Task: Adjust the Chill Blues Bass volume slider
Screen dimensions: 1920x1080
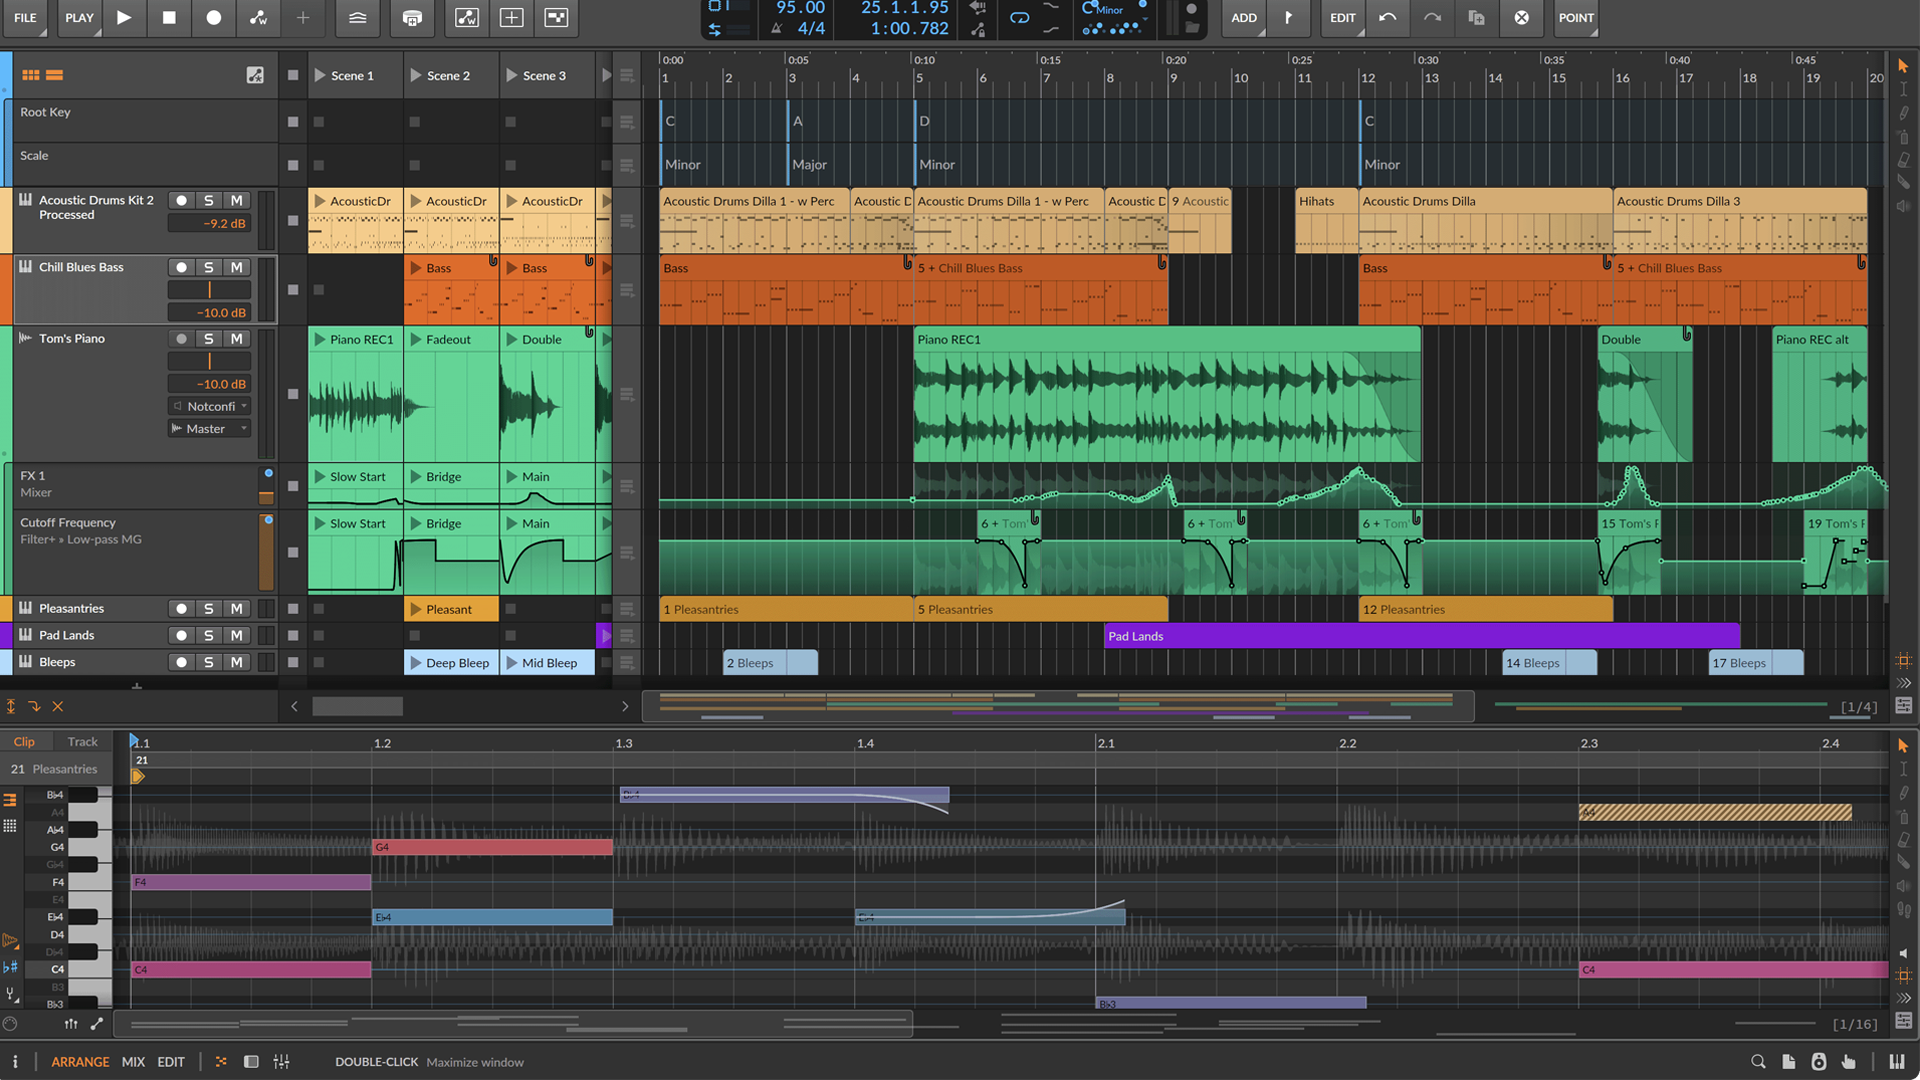Action: click(x=209, y=289)
